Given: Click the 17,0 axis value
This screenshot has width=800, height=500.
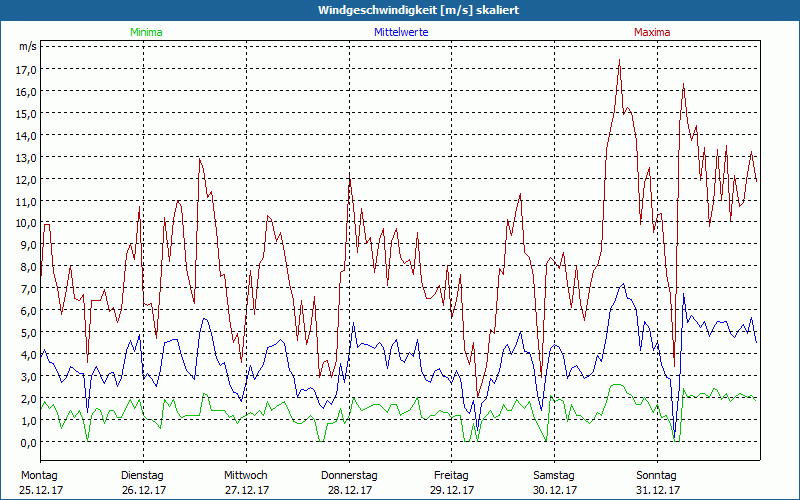Looking at the screenshot, I should (27, 69).
